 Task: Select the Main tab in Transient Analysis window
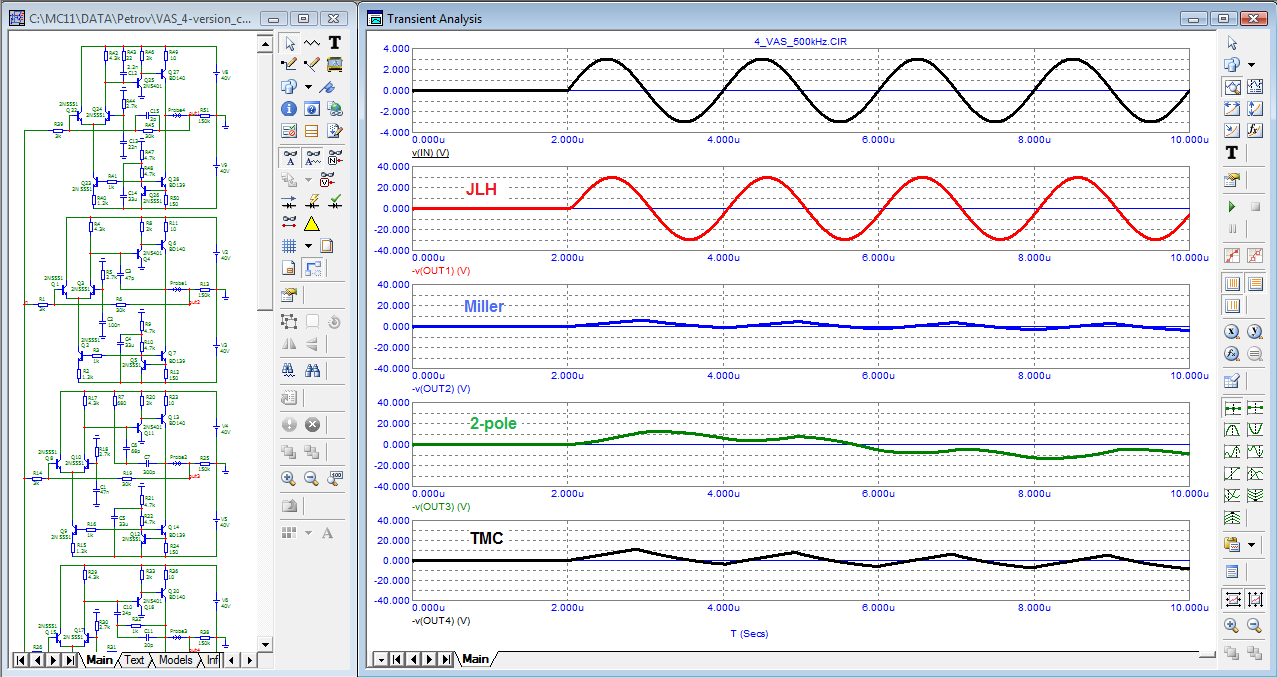475,659
